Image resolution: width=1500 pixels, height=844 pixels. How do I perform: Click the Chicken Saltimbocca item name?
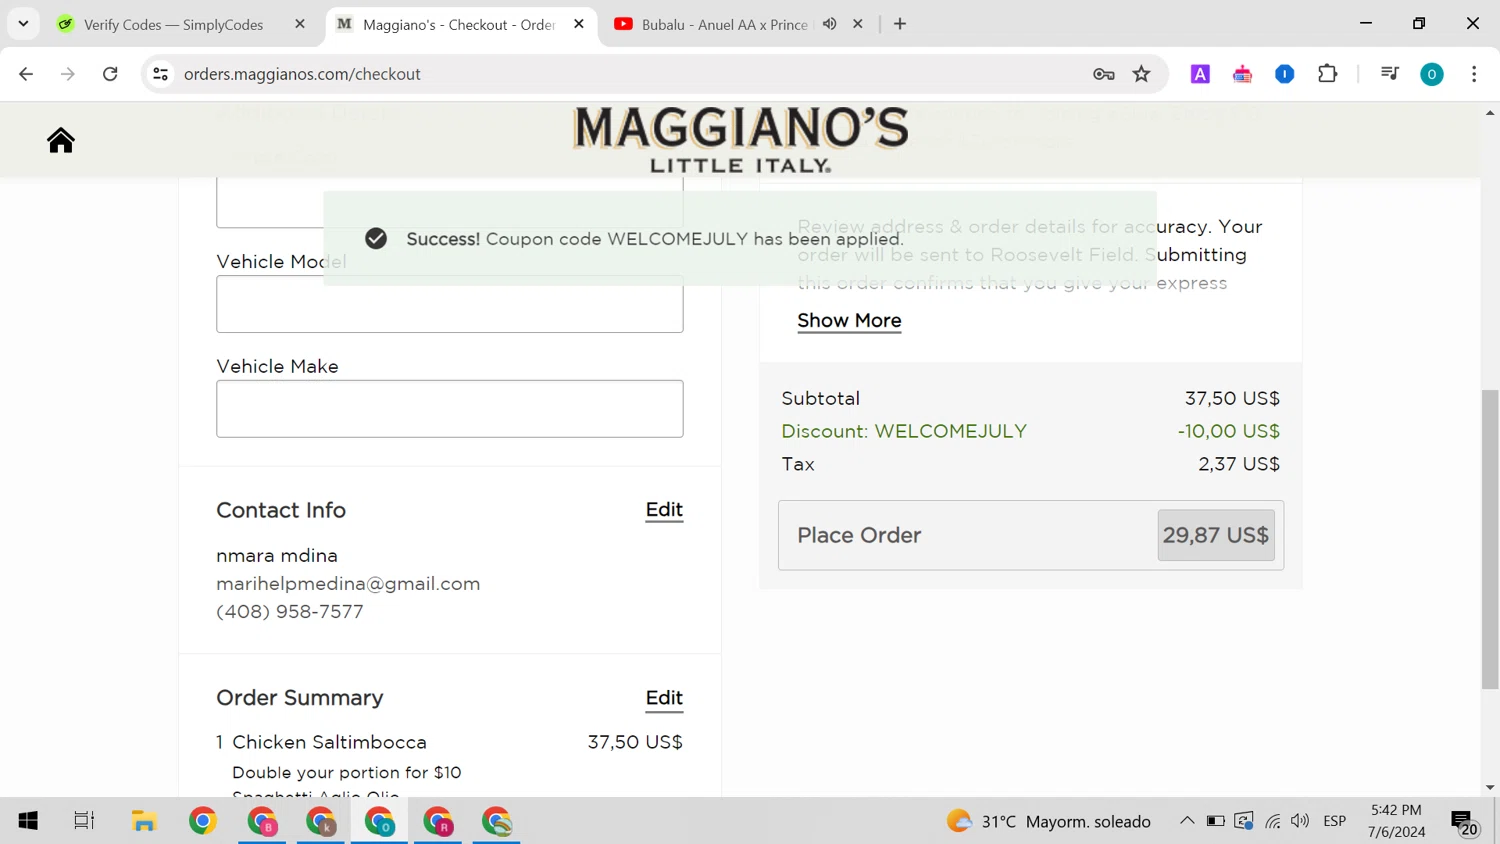tap(329, 742)
